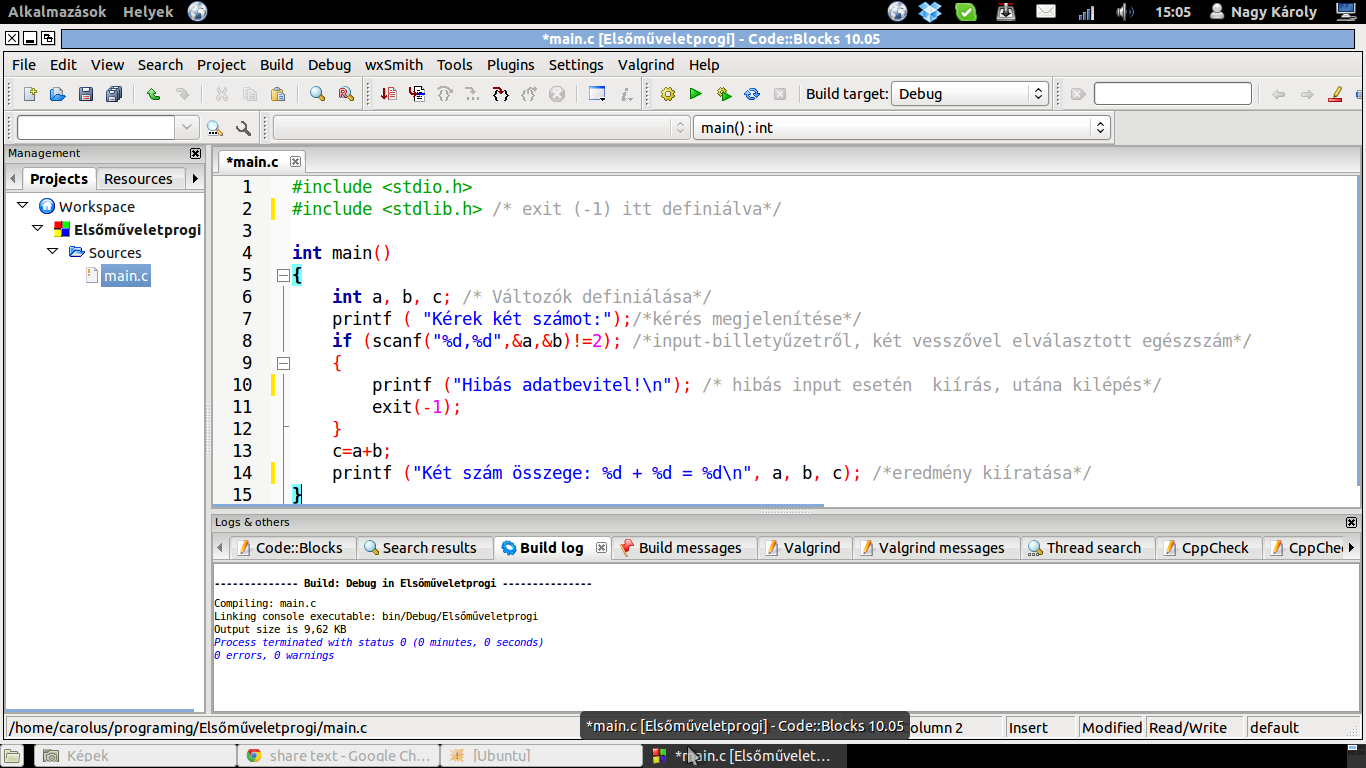
Task: Undo the last edit with the green arrow
Action: tap(153, 94)
